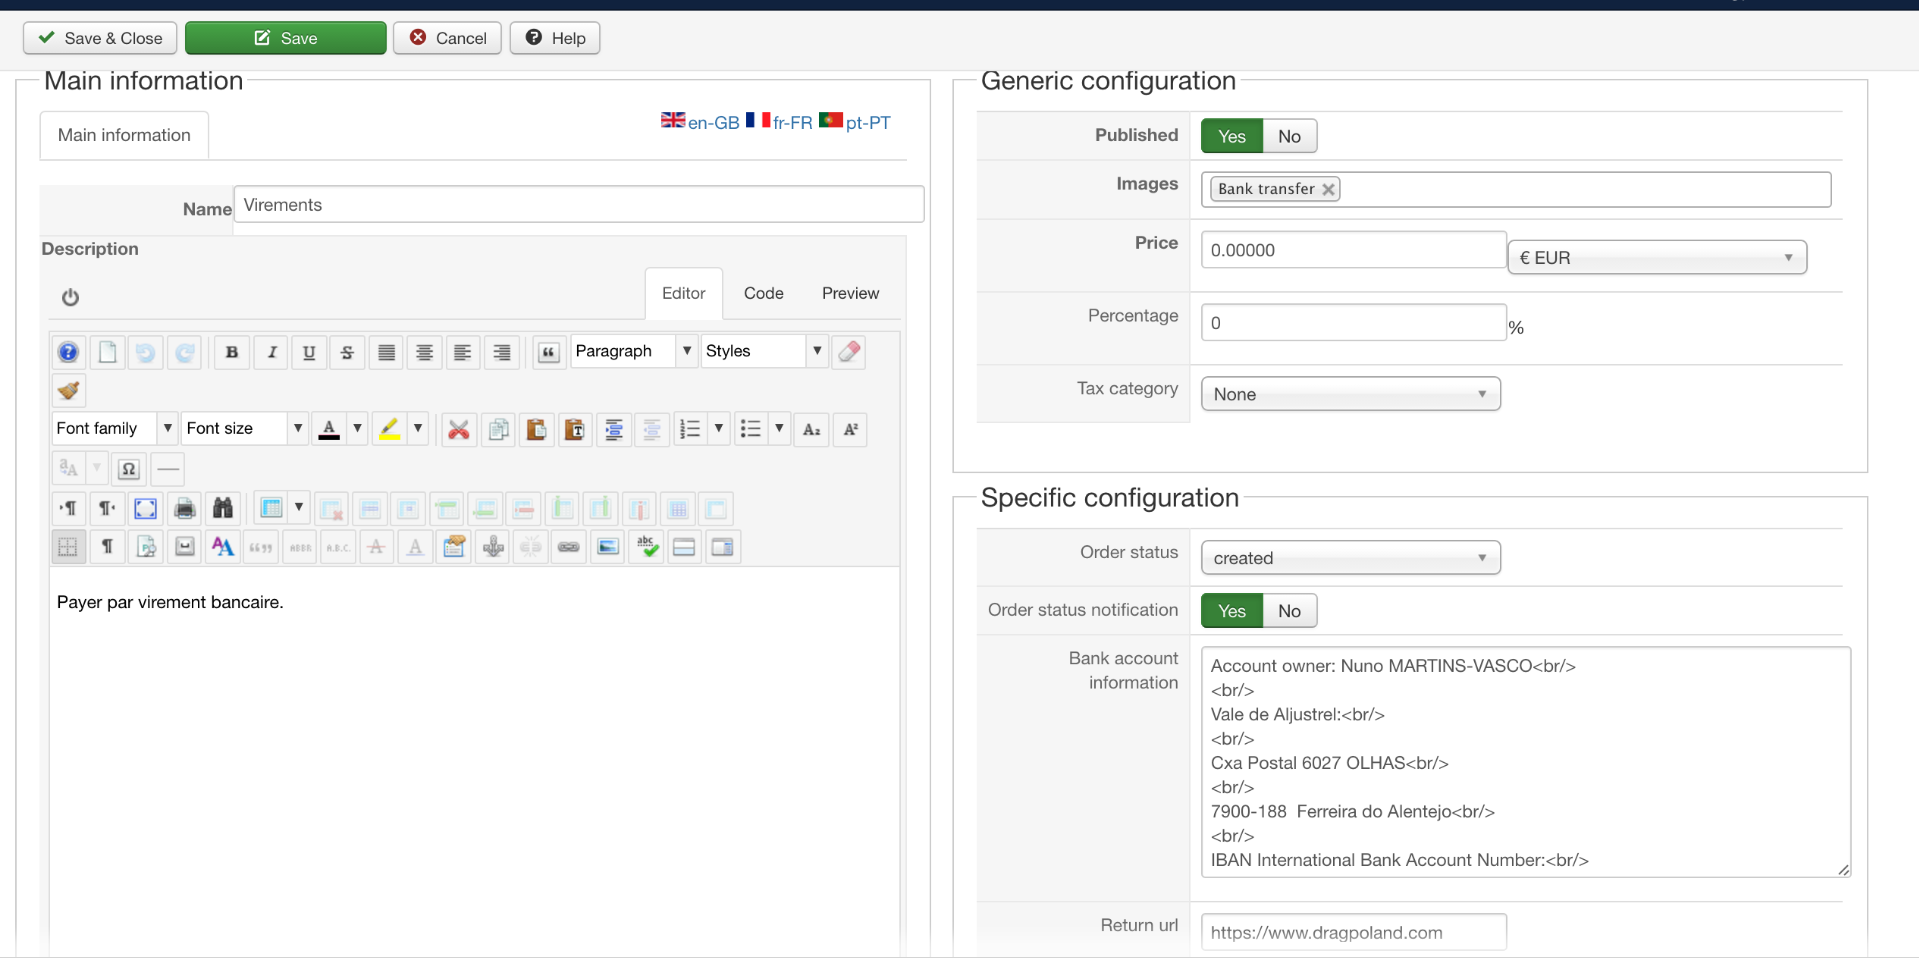Image resolution: width=1919 pixels, height=958 pixels.
Task: Open the text color picker swatch
Action: tap(329, 430)
